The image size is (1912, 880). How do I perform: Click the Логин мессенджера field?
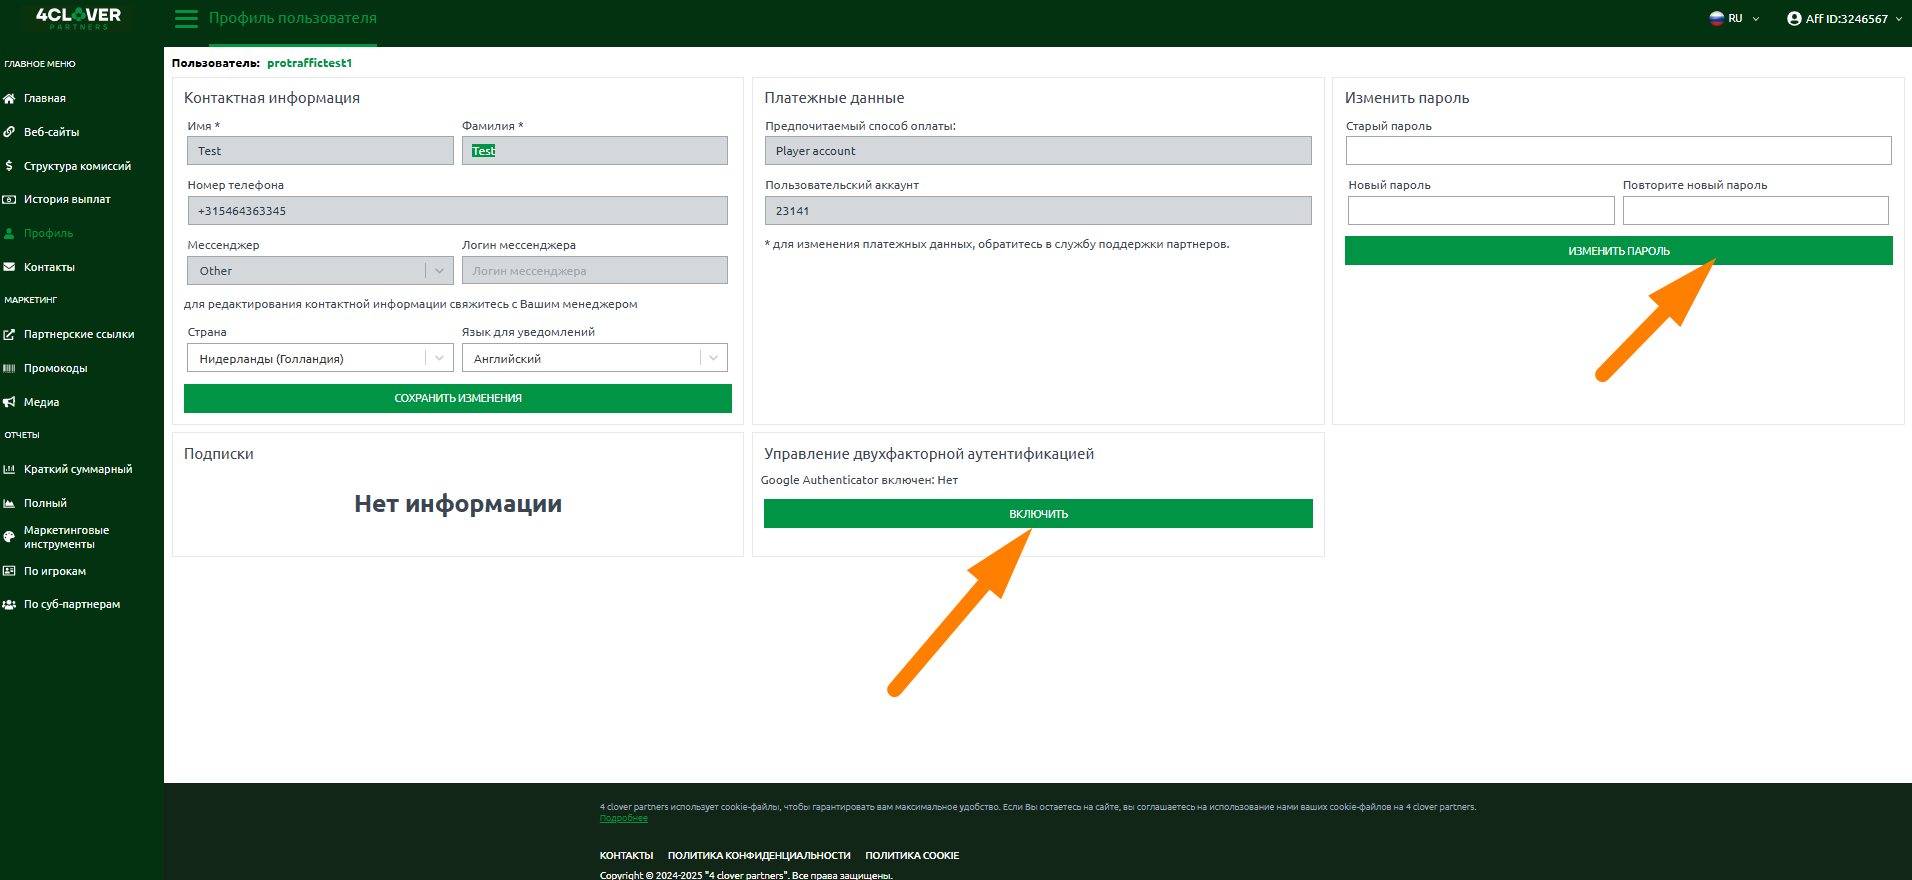(x=595, y=270)
